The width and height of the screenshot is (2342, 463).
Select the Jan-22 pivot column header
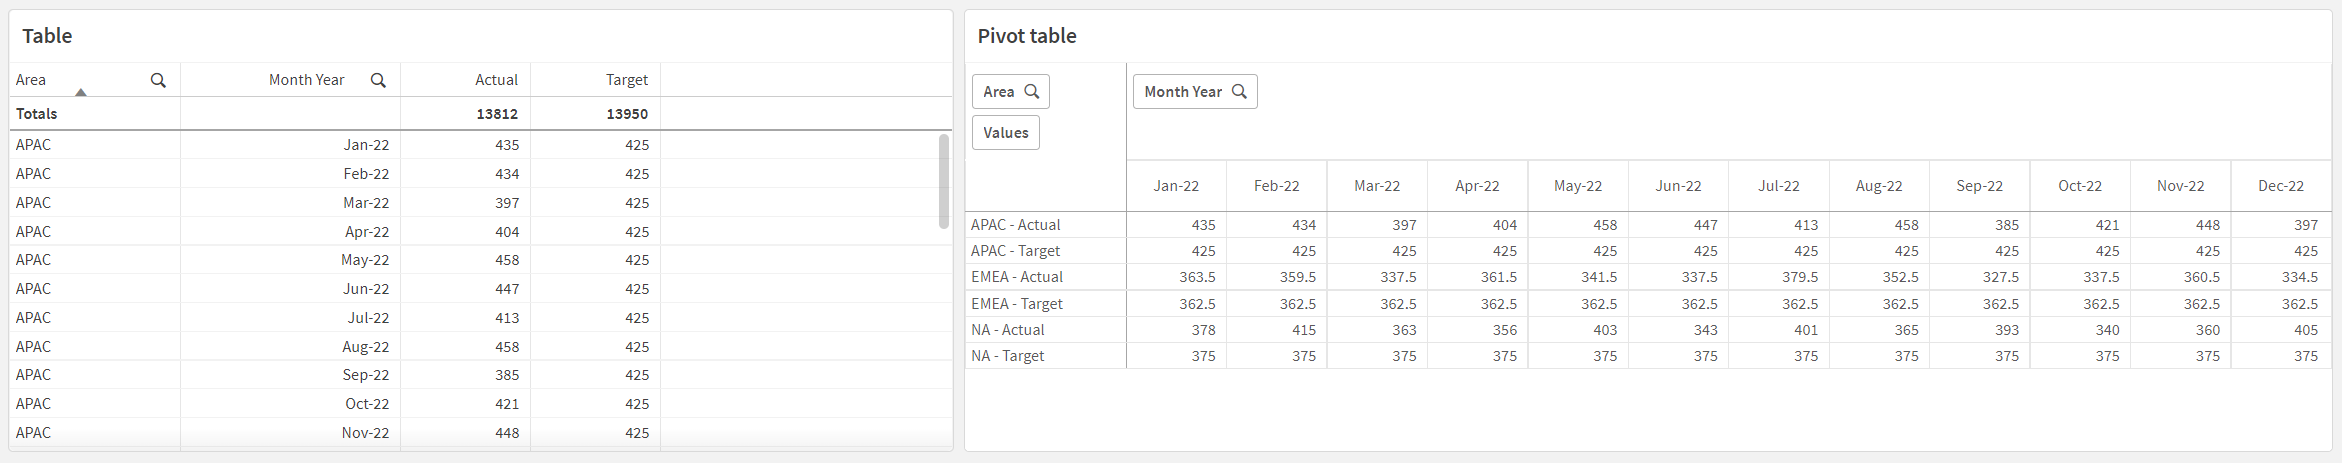[x=1176, y=186]
